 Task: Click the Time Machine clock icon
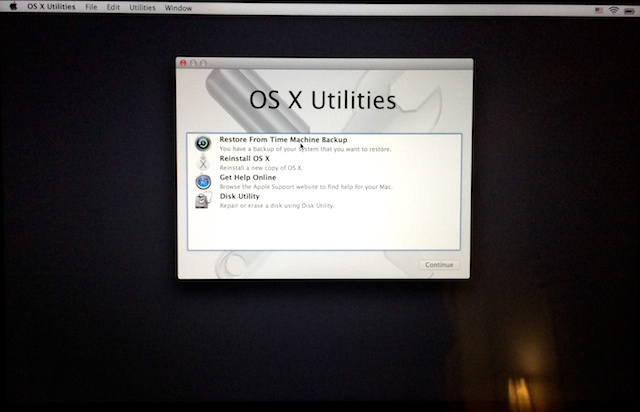pos(203,143)
